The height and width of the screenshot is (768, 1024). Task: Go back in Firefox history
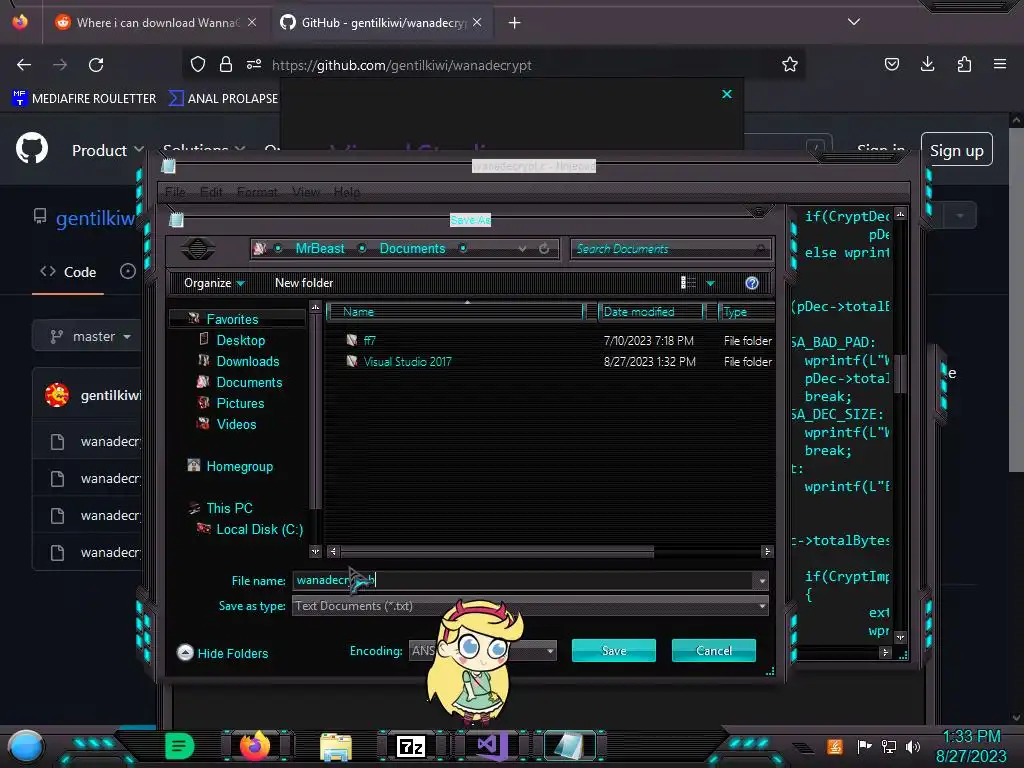24,65
